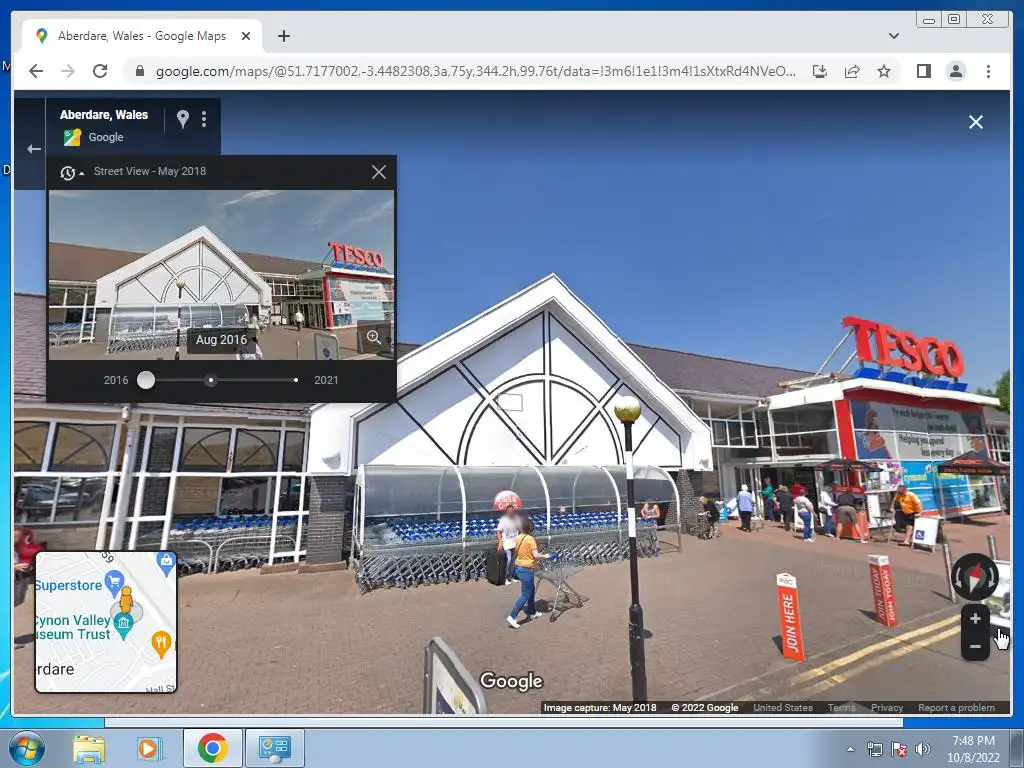1024x768 pixels.
Task: Click the Action Center flag icon
Action: tap(899, 749)
